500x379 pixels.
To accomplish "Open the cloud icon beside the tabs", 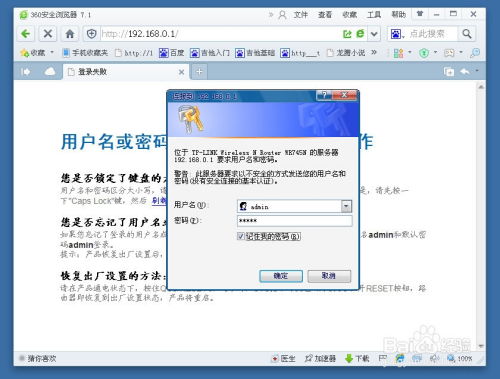I will point(50,72).
